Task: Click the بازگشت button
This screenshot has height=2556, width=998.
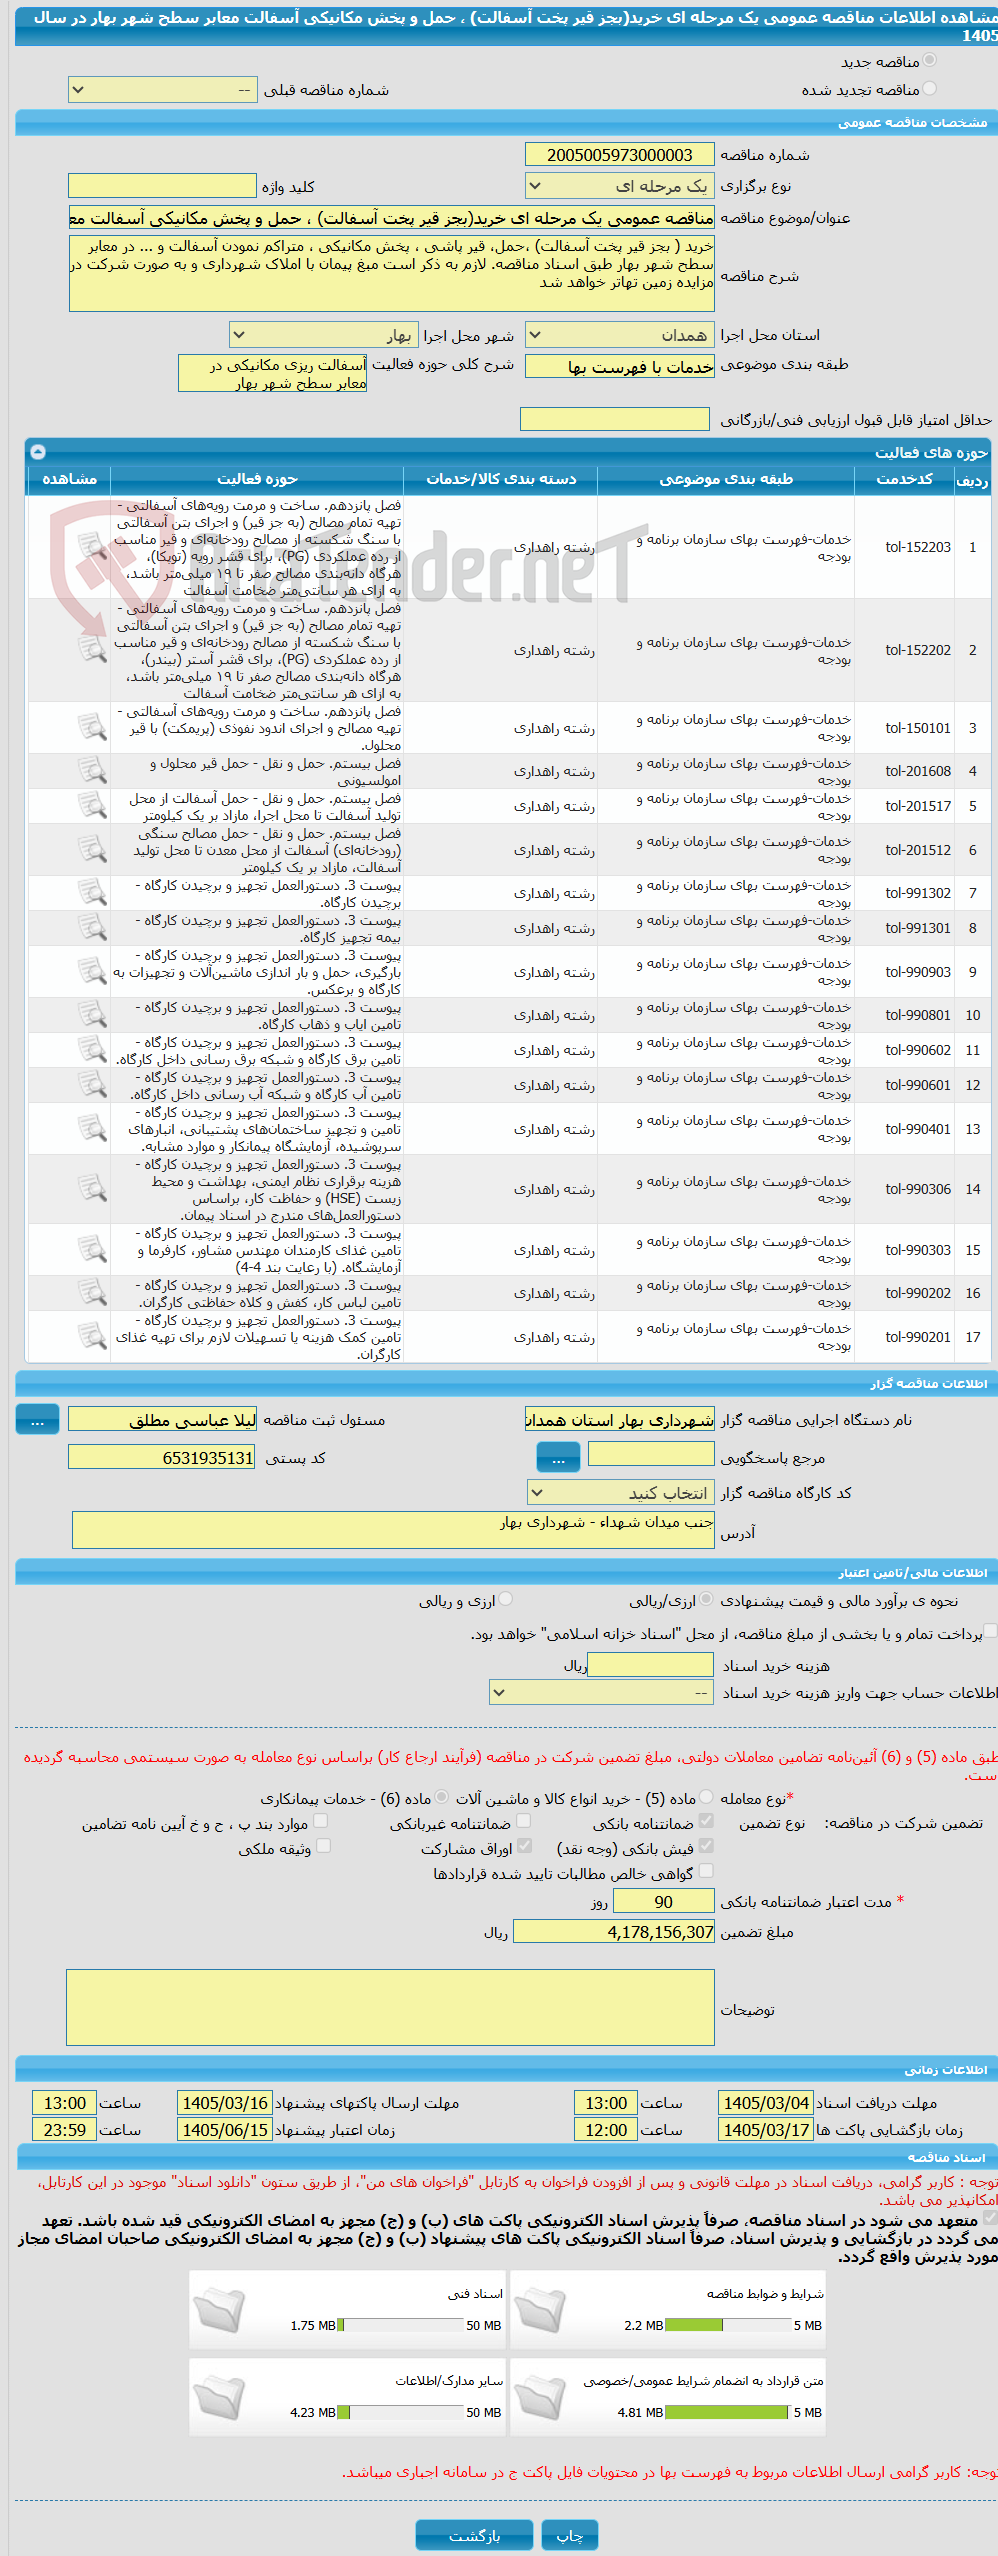Action: click(475, 2535)
